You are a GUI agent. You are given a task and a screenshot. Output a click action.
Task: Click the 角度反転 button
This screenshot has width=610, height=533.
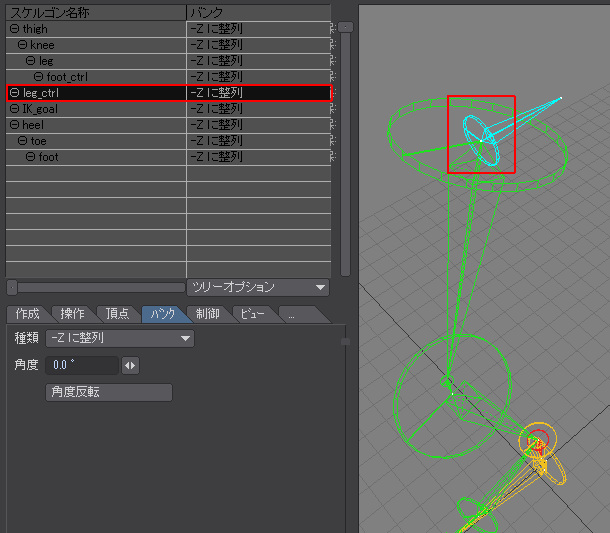tap(109, 392)
